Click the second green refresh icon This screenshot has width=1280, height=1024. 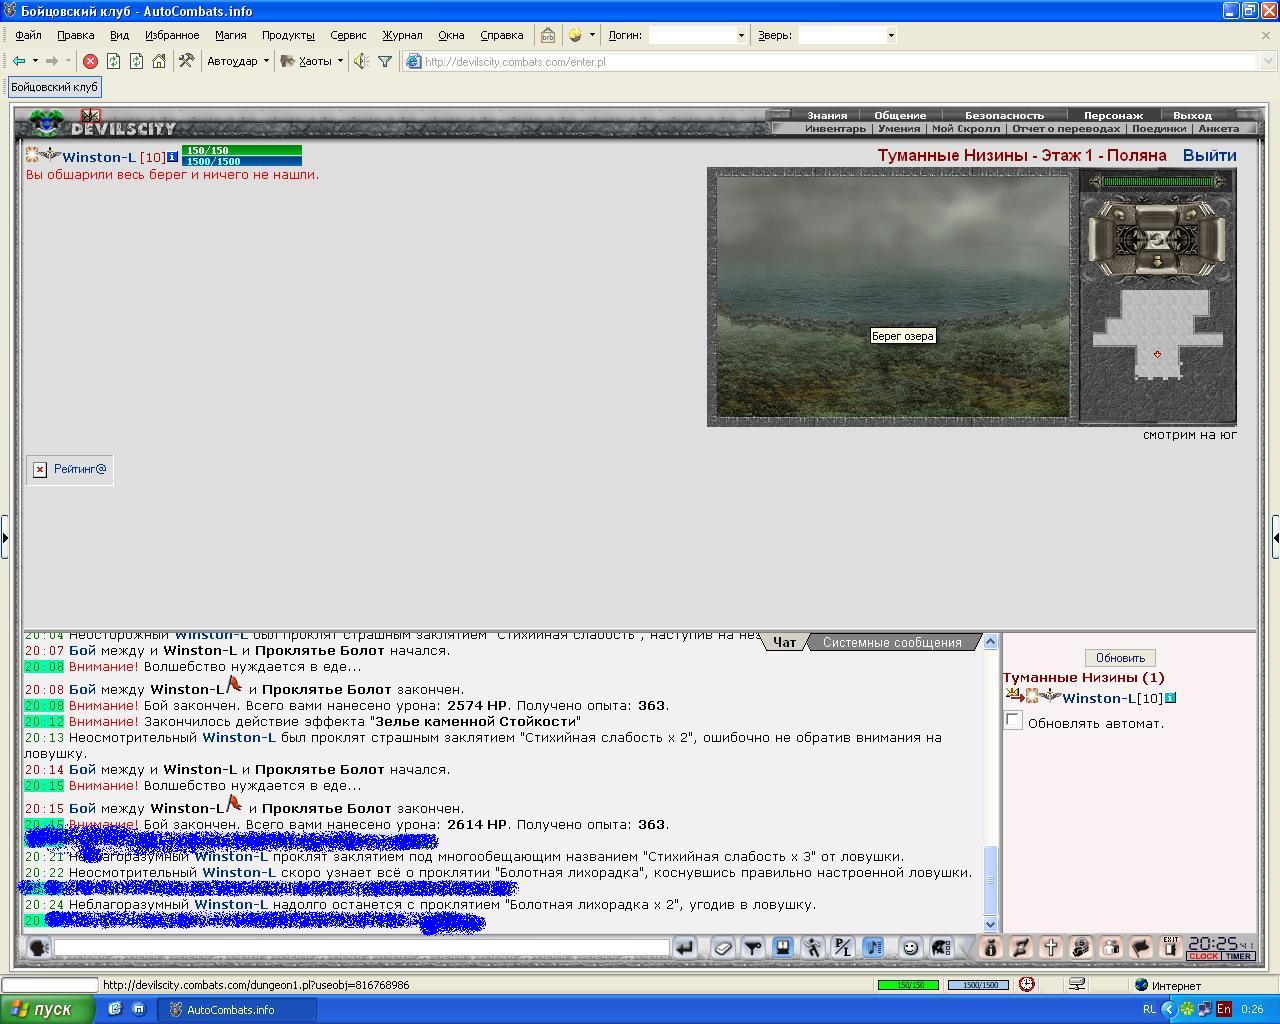click(x=137, y=61)
